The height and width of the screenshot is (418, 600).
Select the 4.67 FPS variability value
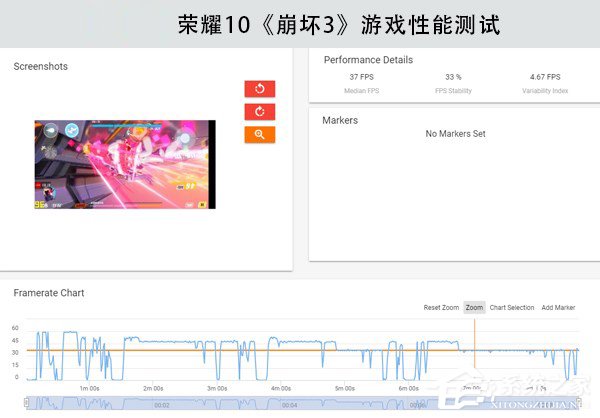545,77
